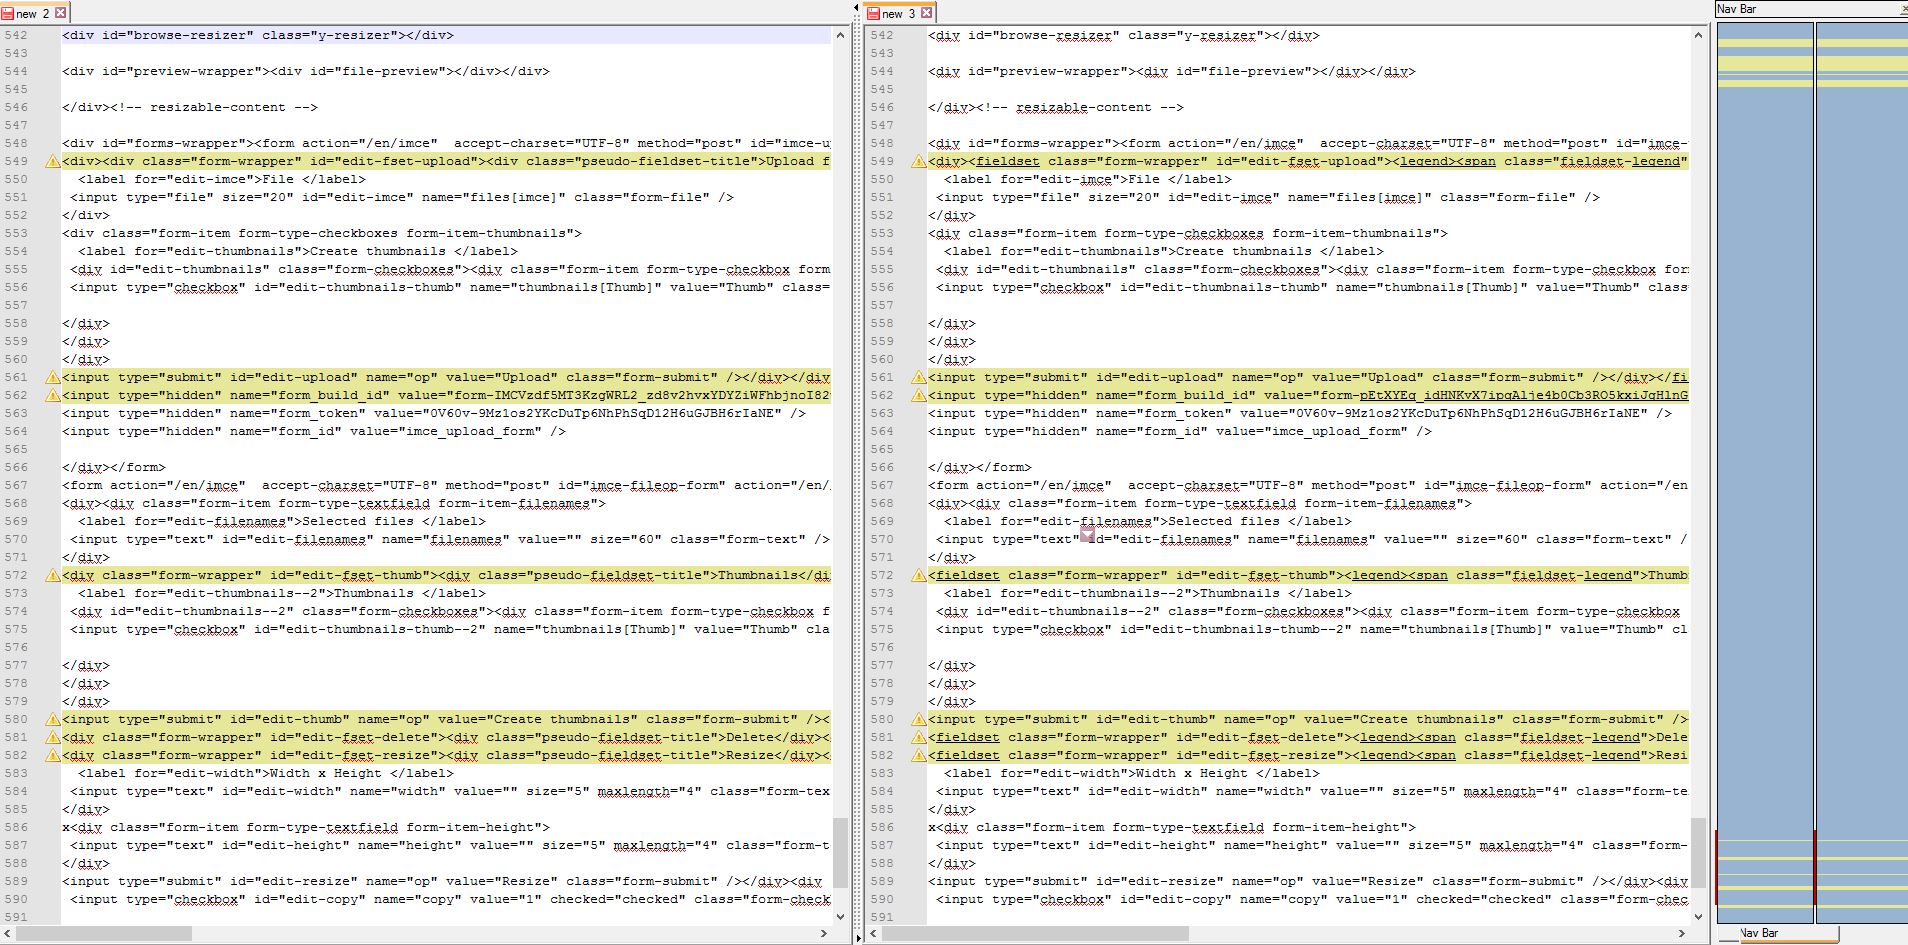
Task: Click the right arrow of new 3's horizontal scrollbar
Action: pyautogui.click(x=1682, y=933)
